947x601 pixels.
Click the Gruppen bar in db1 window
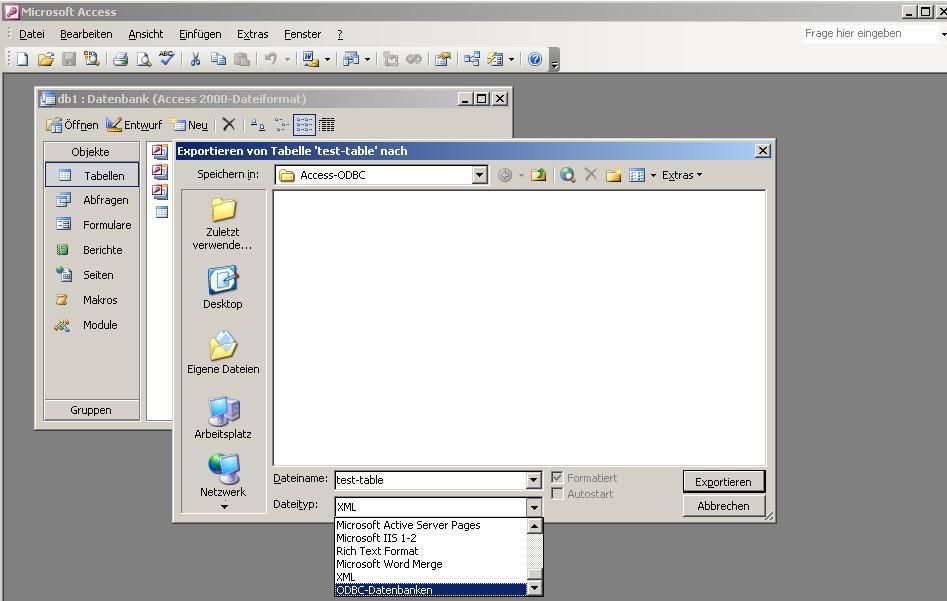click(x=91, y=410)
